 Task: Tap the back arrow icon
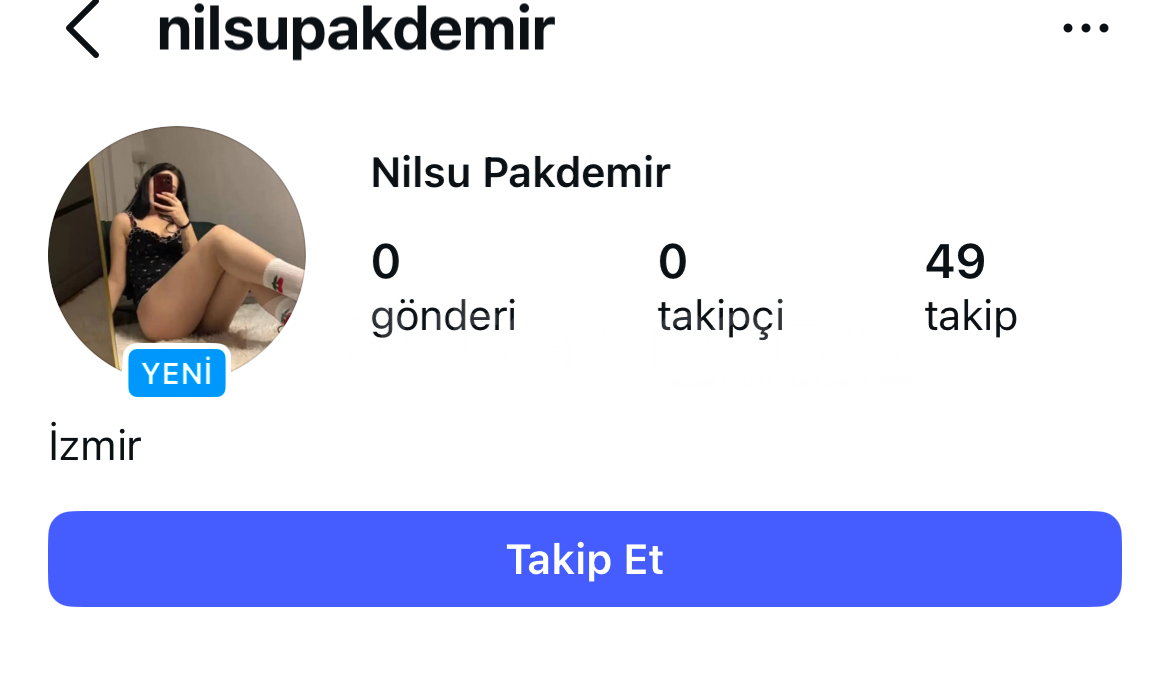tap(82, 30)
